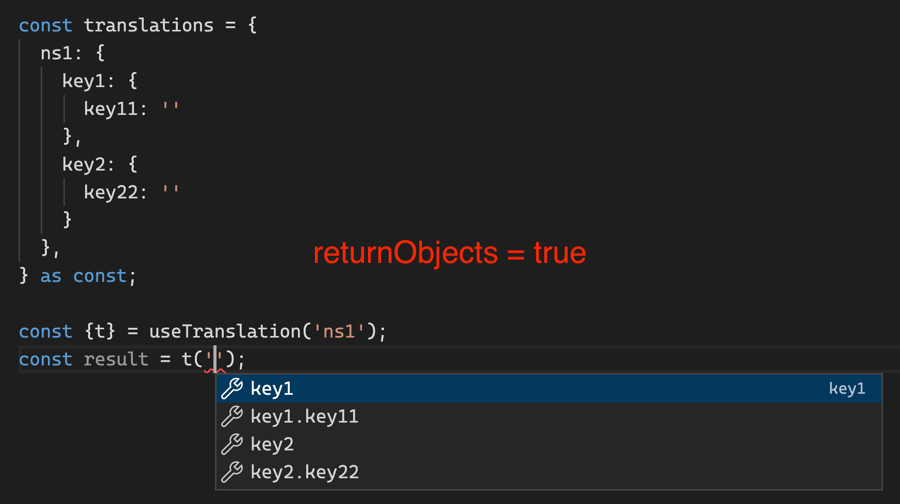The height and width of the screenshot is (504, 900).
Task: Choose the key2.key22 autocomplete suggestion label
Action: pos(304,472)
